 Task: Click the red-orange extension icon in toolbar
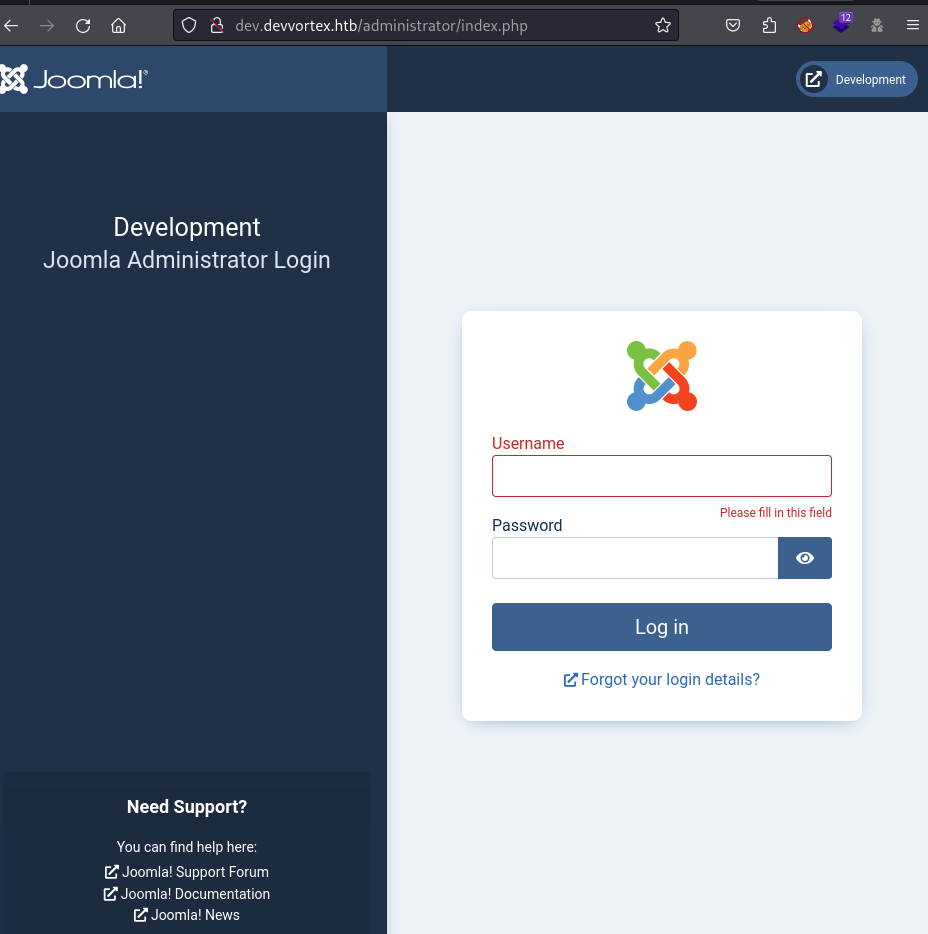pyautogui.click(x=805, y=25)
